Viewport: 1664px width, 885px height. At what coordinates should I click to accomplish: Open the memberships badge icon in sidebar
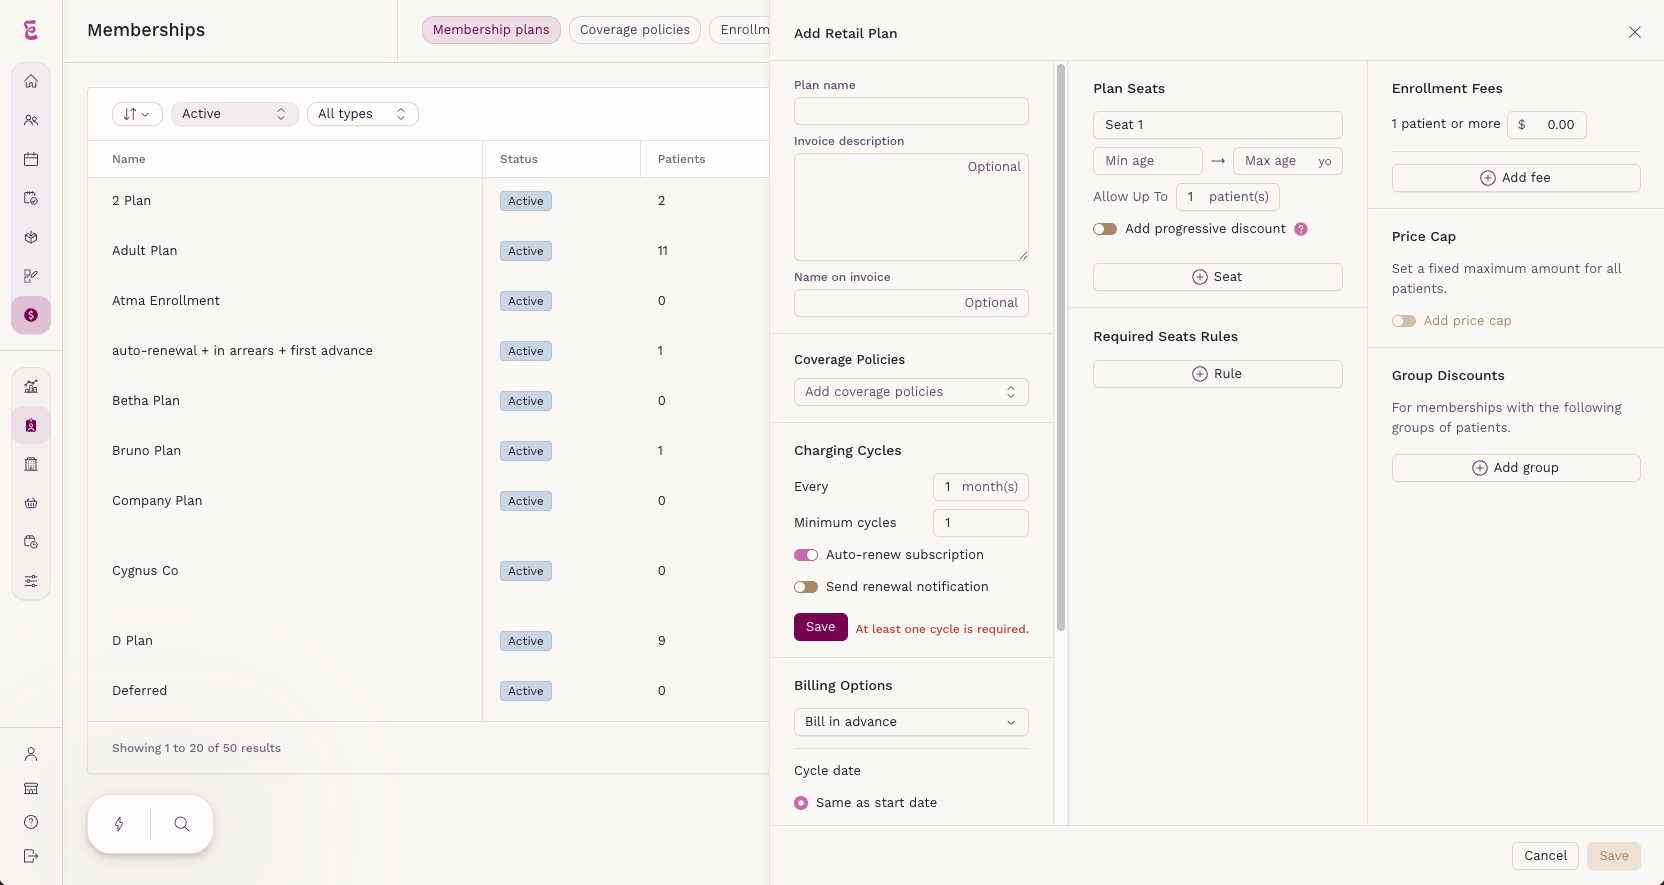click(x=31, y=425)
